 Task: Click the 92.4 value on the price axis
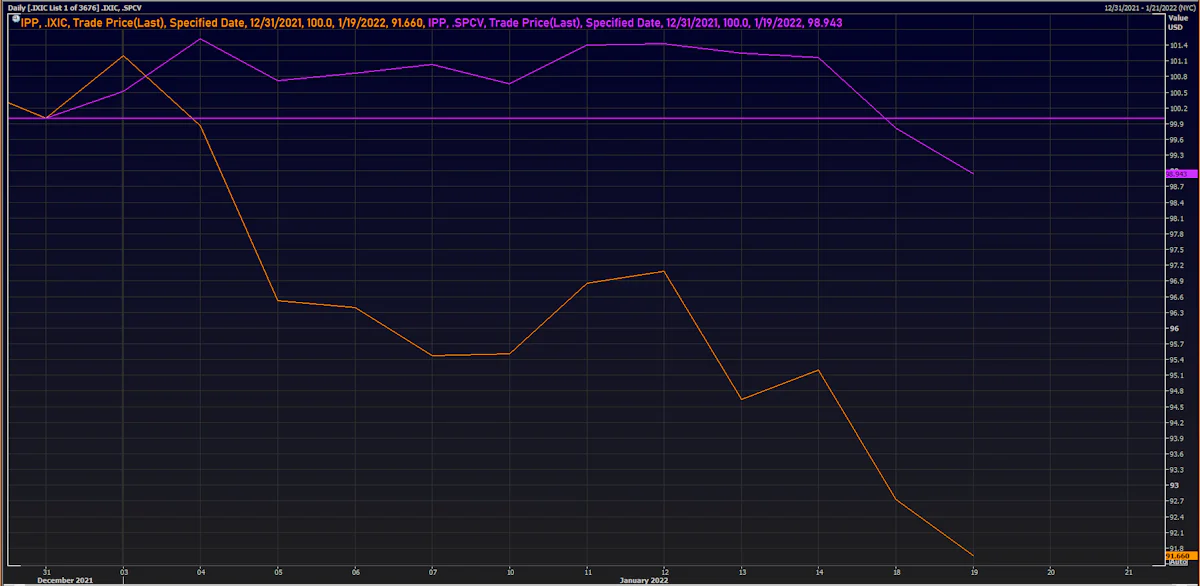coord(1176,516)
